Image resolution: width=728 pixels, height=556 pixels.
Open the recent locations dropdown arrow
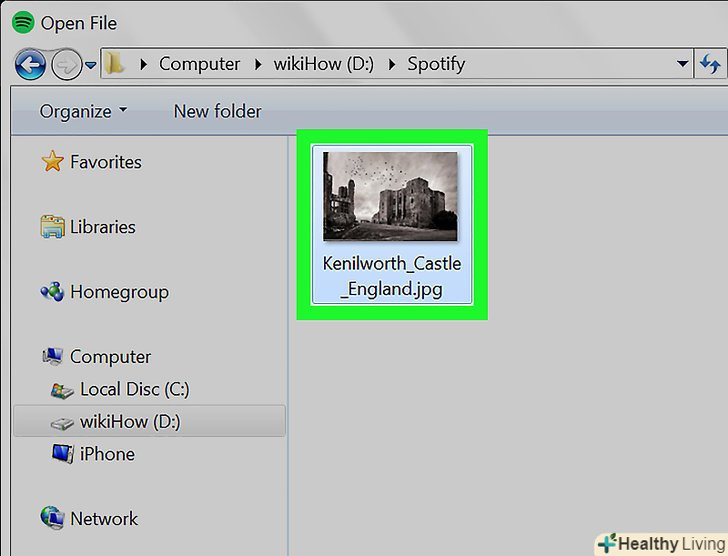tap(91, 65)
